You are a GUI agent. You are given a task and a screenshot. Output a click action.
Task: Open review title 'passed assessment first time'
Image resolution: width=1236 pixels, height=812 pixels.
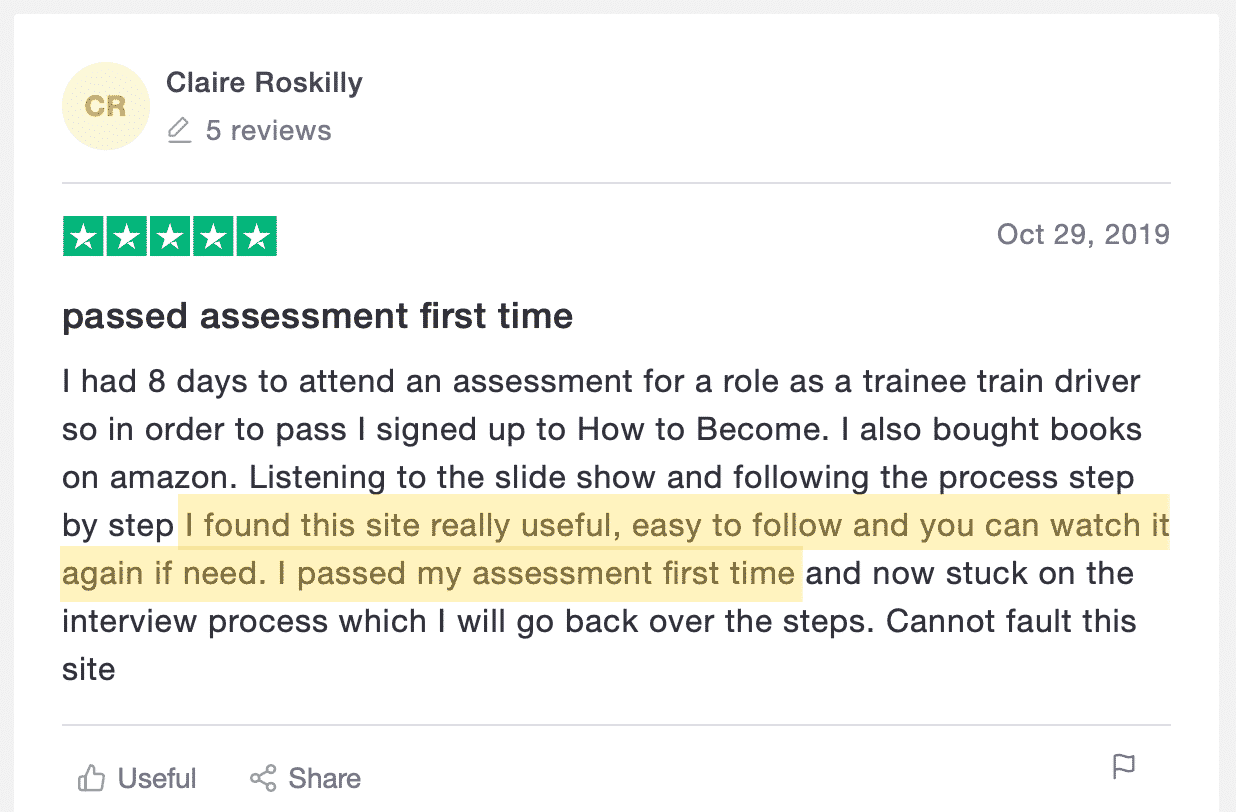coord(317,317)
